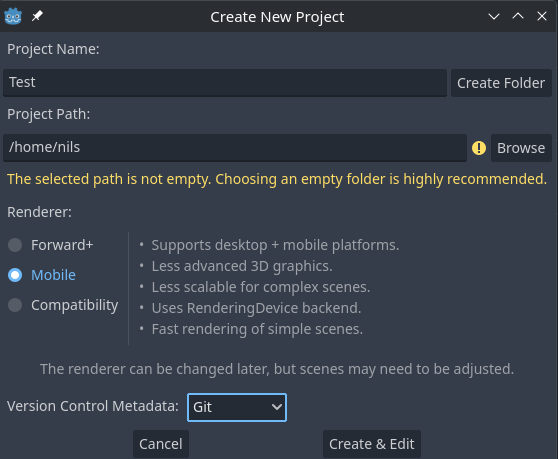Click Create & Edit button
The height and width of the screenshot is (459, 558).
click(x=372, y=444)
